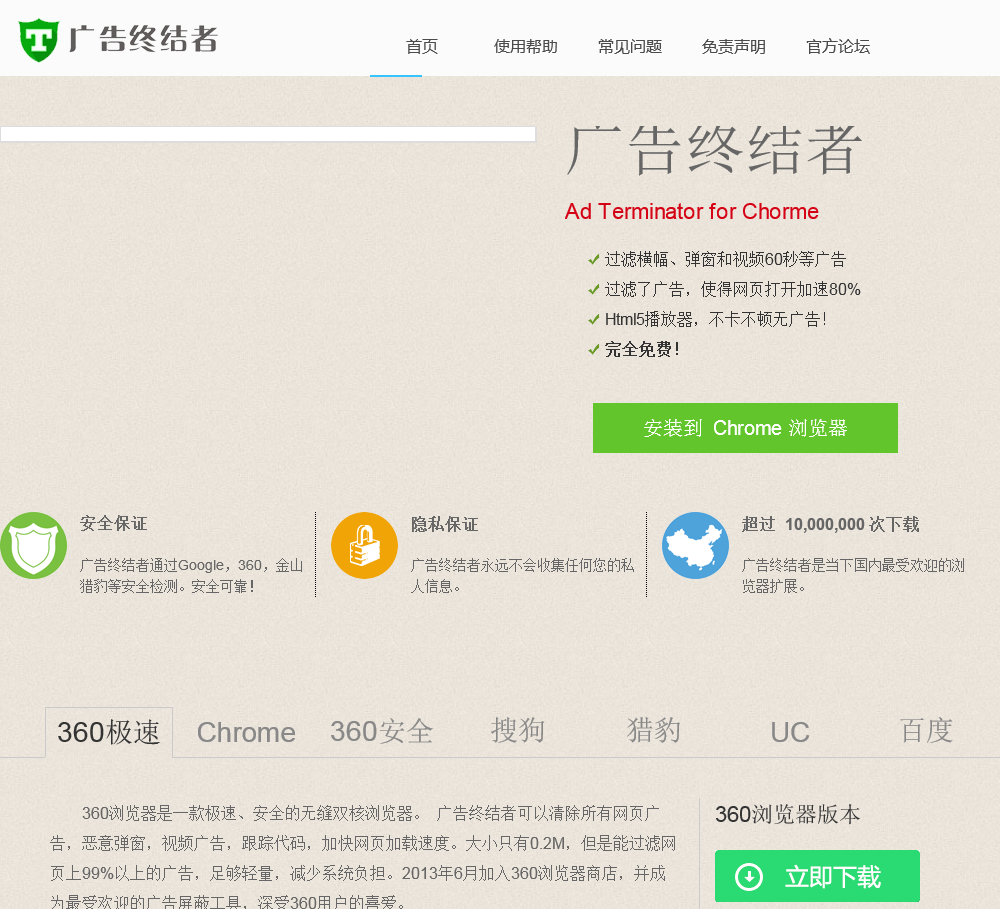The height and width of the screenshot is (909, 1000).
Task: Click the 超过 10,000,000 次下载 heading
Action: pos(830,524)
